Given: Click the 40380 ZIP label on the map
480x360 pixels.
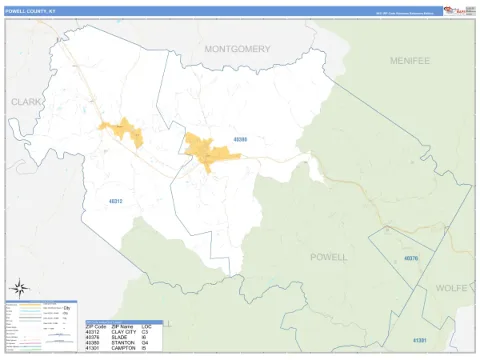Looking at the screenshot, I should tap(240, 139).
